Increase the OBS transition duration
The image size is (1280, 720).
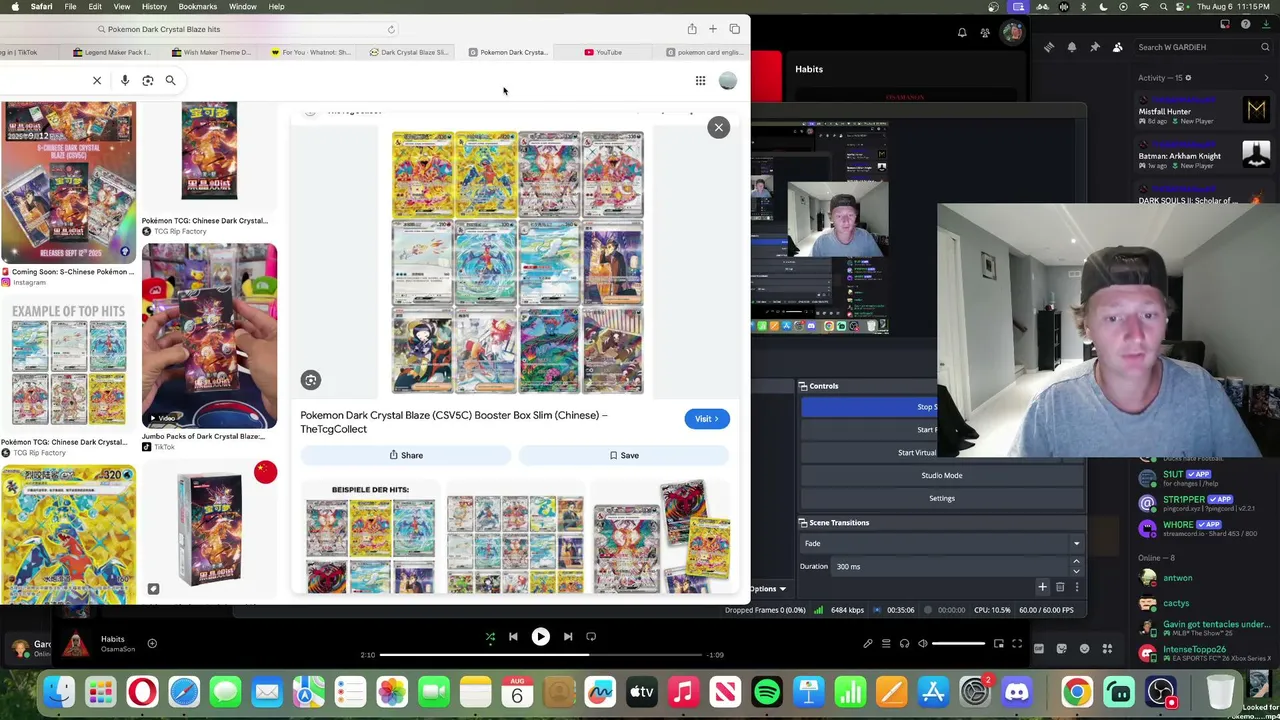(x=1076, y=562)
